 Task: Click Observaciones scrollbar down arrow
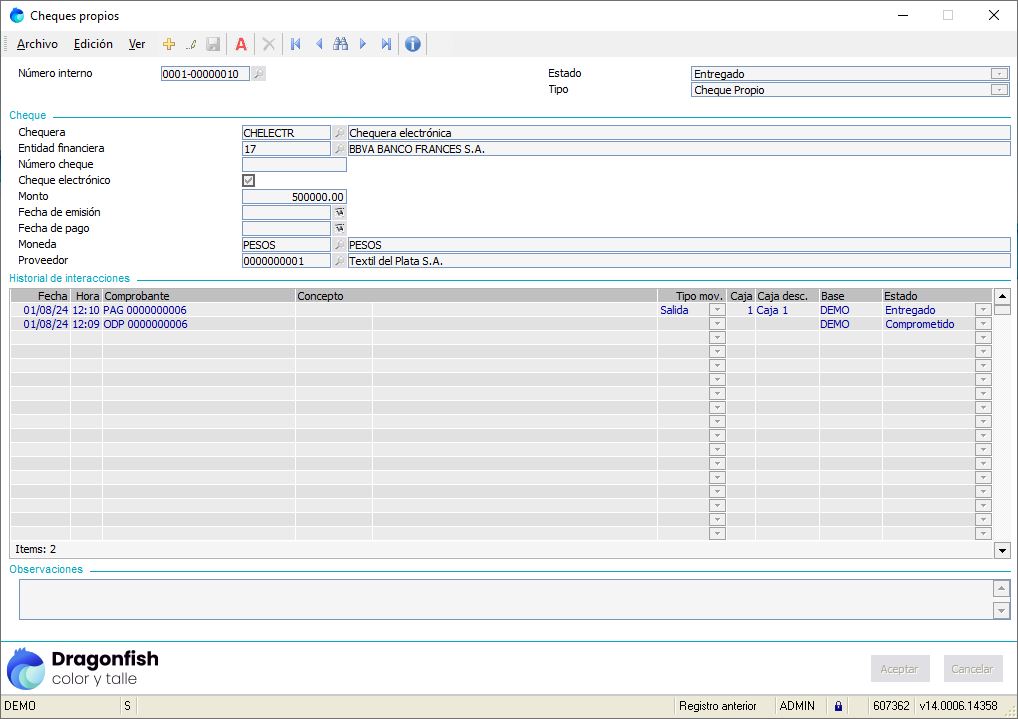[1002, 611]
